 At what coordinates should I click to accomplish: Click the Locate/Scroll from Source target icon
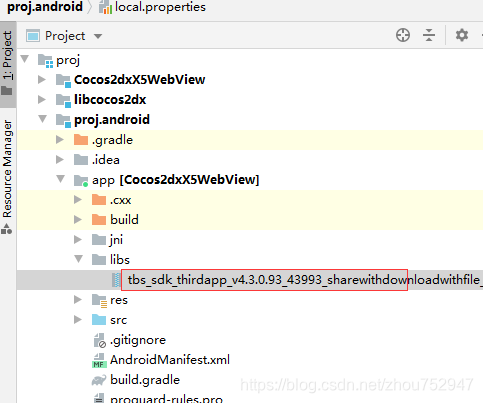(x=403, y=35)
